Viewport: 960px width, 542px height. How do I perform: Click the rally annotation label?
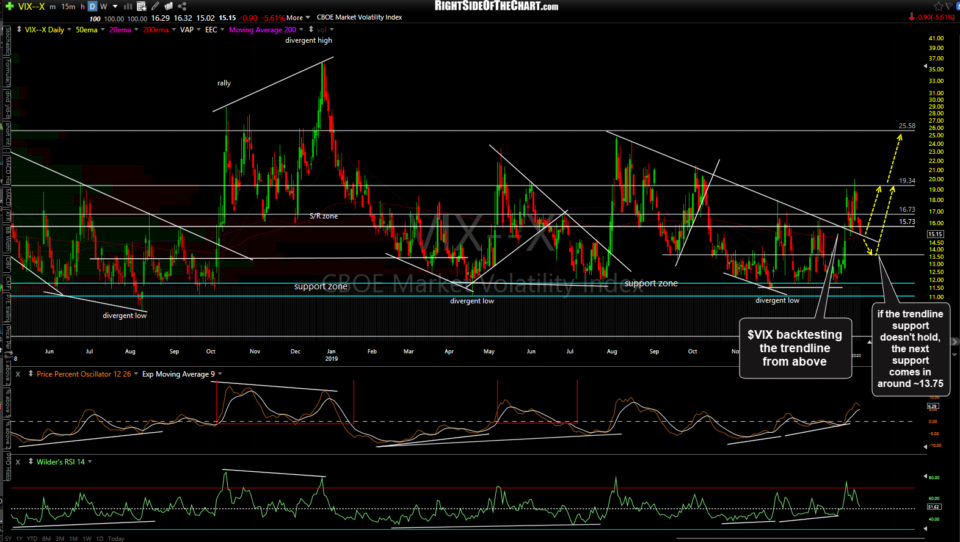click(x=224, y=83)
